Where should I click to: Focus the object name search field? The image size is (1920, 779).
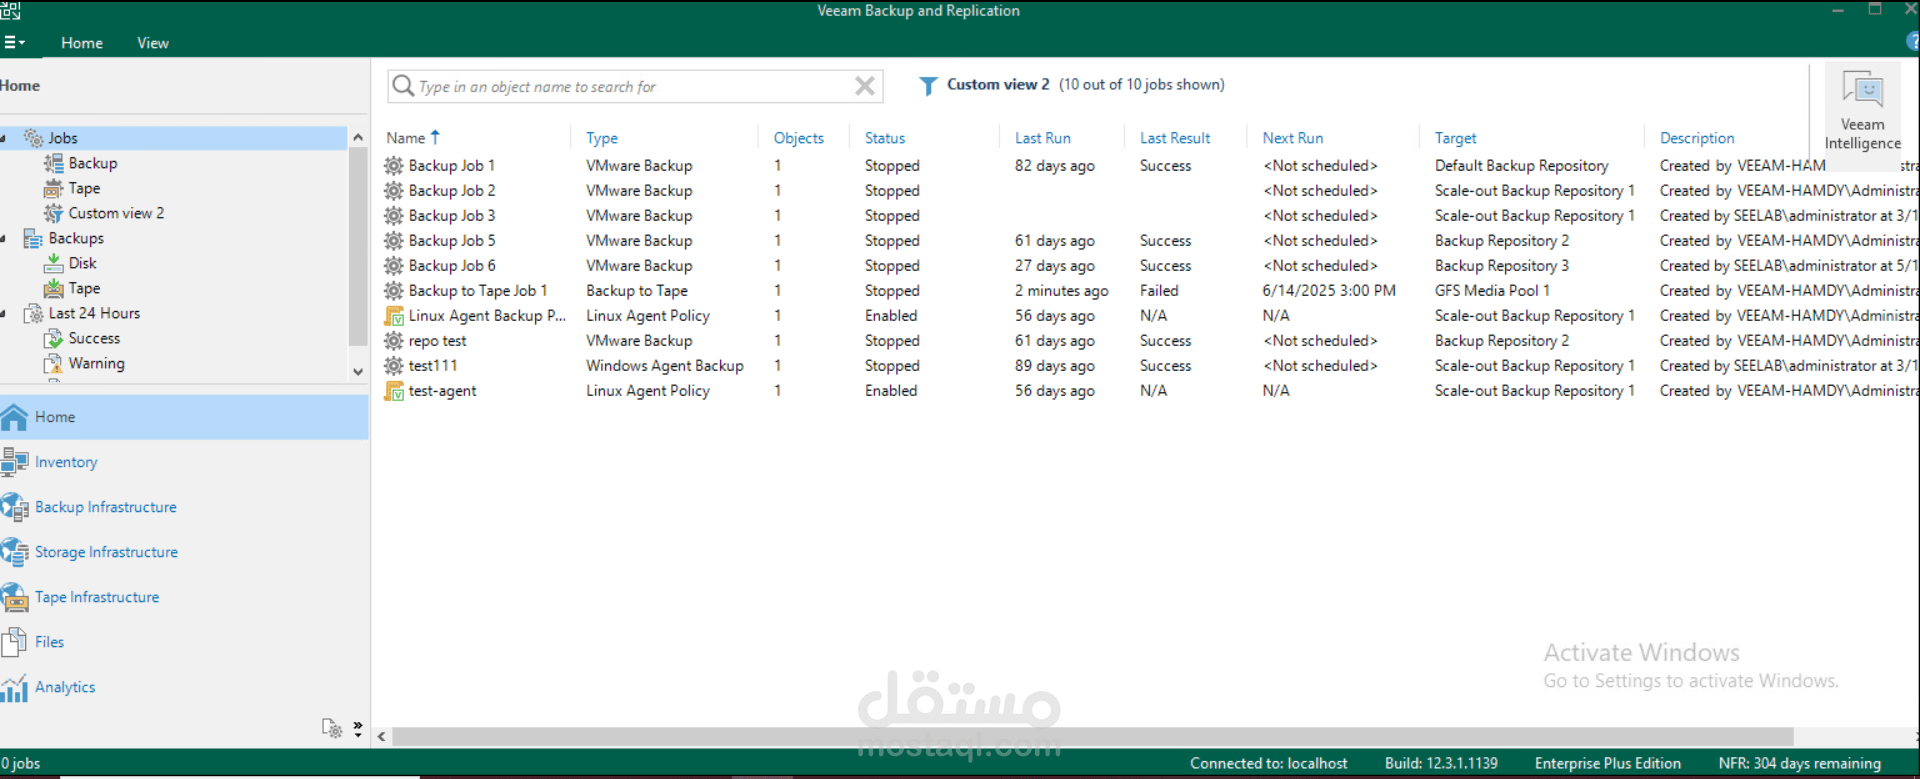pos(634,87)
